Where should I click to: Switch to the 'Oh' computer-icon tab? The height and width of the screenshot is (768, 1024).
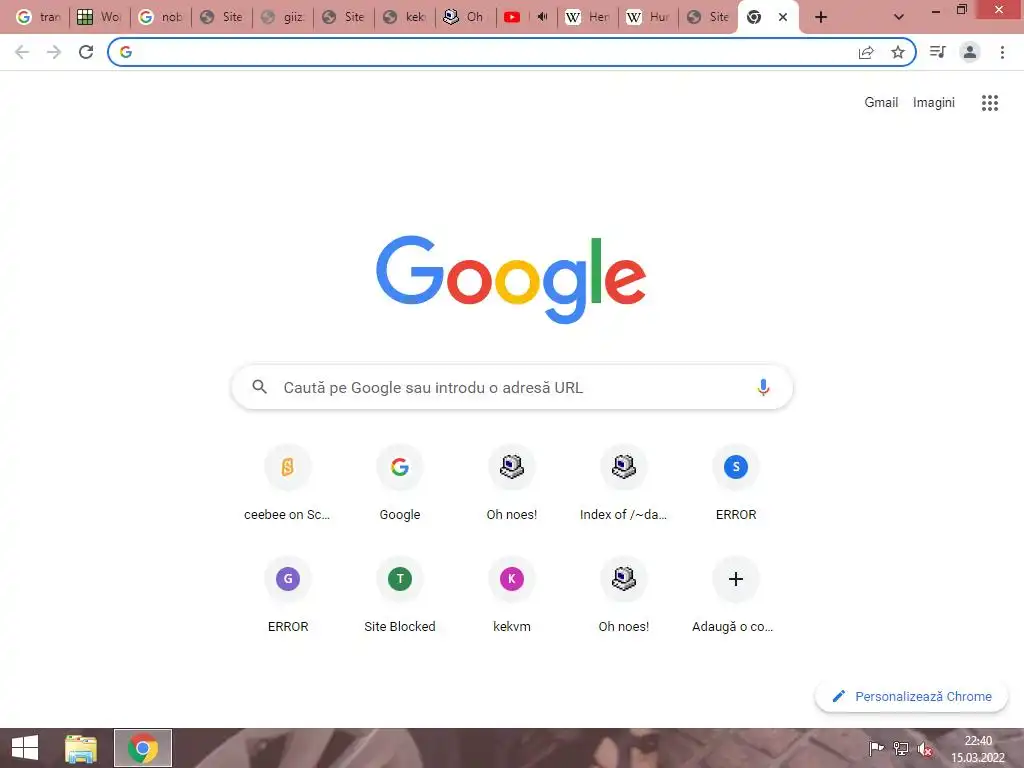pos(465,17)
